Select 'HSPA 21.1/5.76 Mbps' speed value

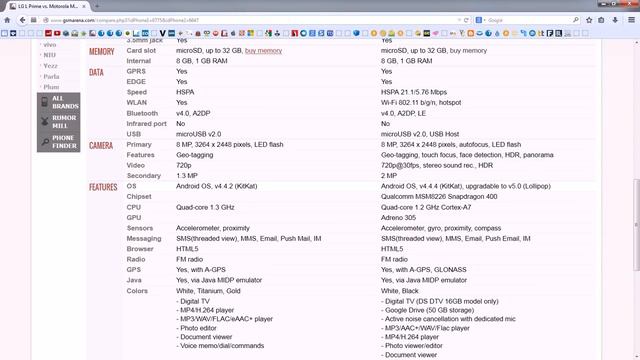click(x=414, y=92)
